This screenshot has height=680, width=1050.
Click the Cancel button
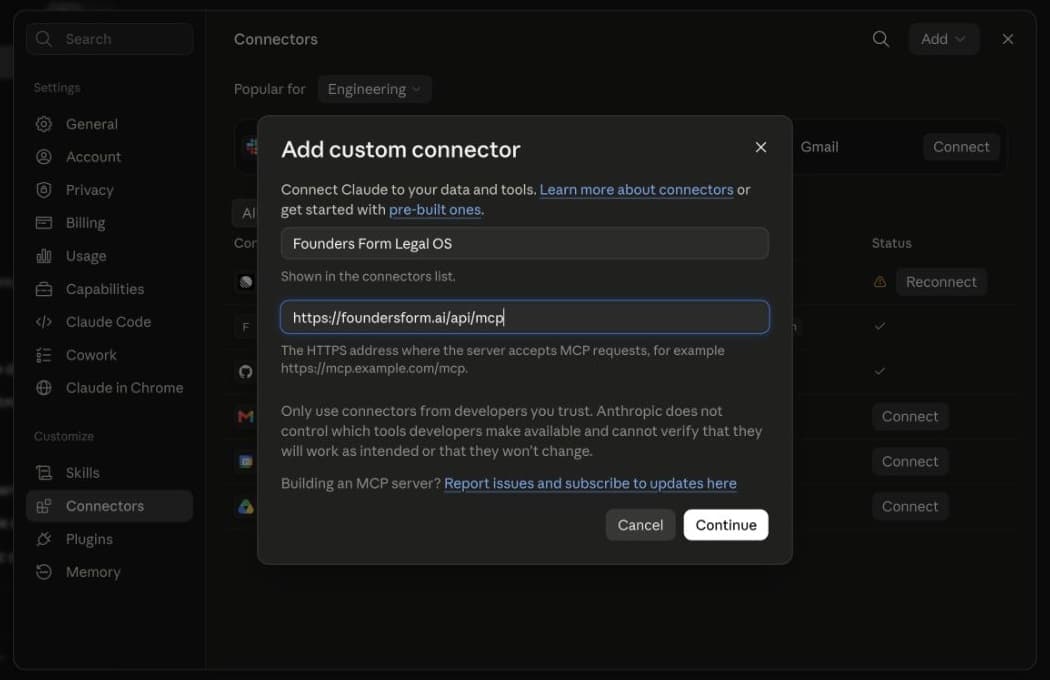click(x=640, y=525)
